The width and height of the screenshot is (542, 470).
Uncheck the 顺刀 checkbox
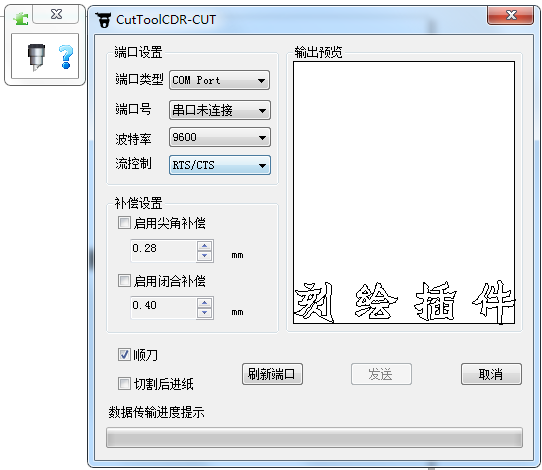click(x=124, y=355)
